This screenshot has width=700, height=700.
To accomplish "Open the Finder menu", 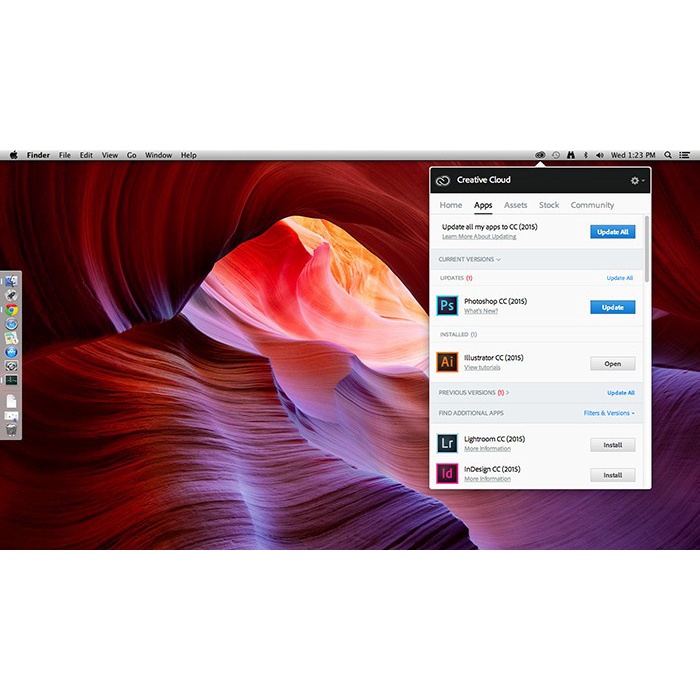I will tap(38, 155).
